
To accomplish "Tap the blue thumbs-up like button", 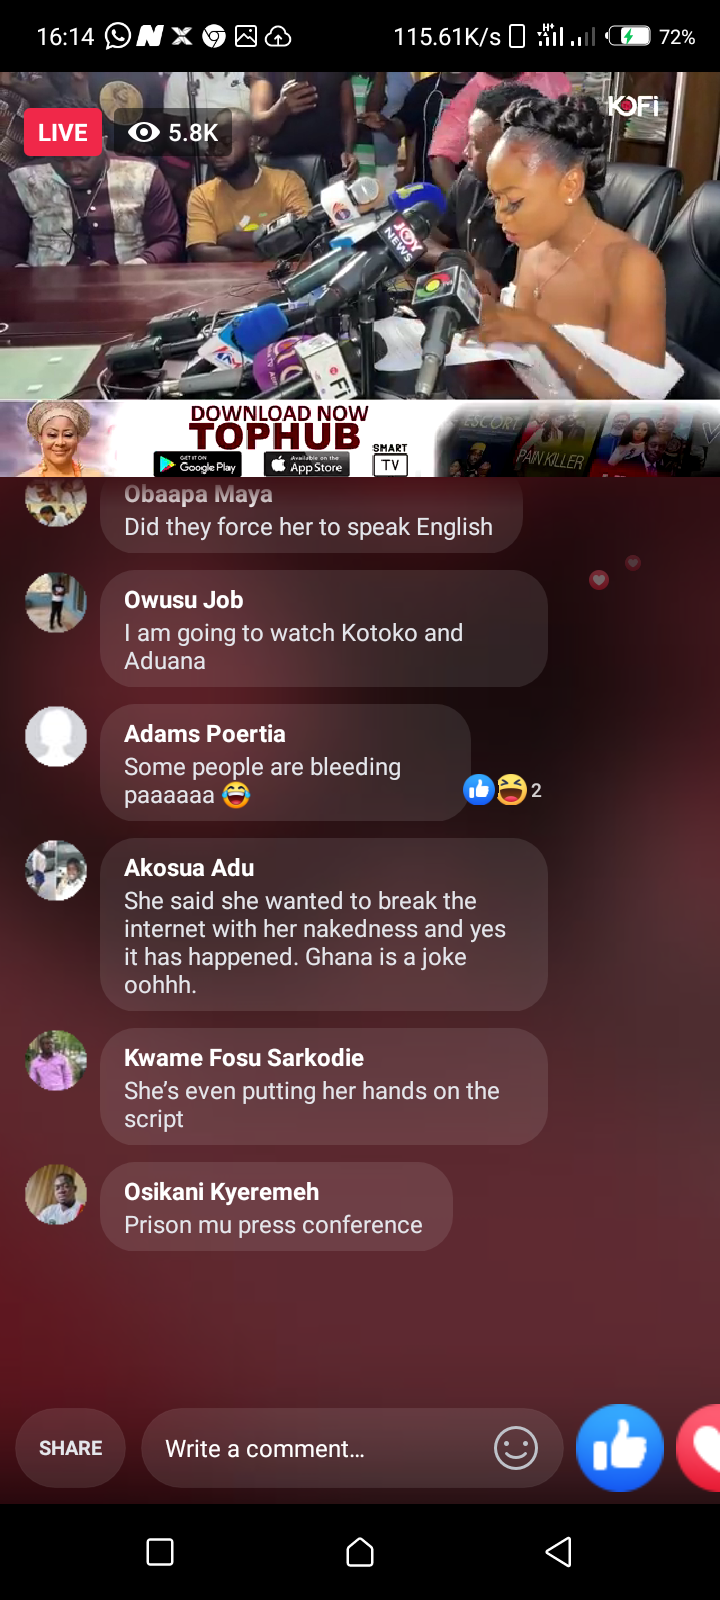I will 620,1448.
